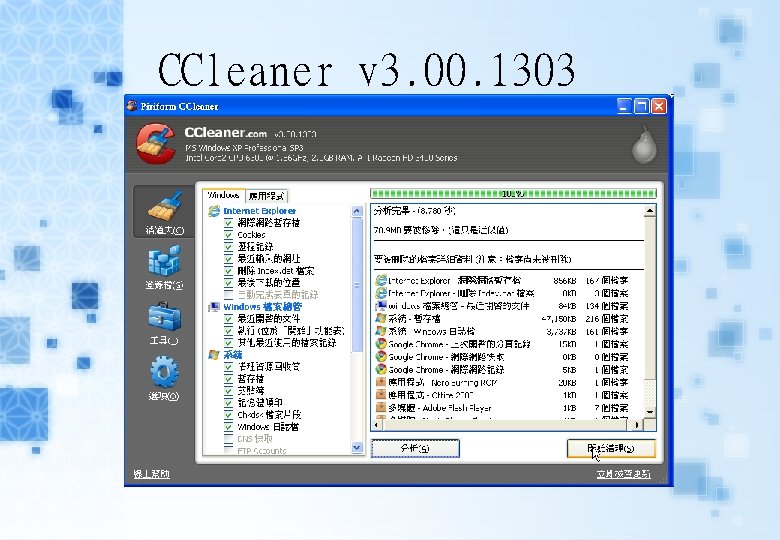Click the Windows flag icon on the 47,150KB row
780x540 pixels.
tap(381, 318)
